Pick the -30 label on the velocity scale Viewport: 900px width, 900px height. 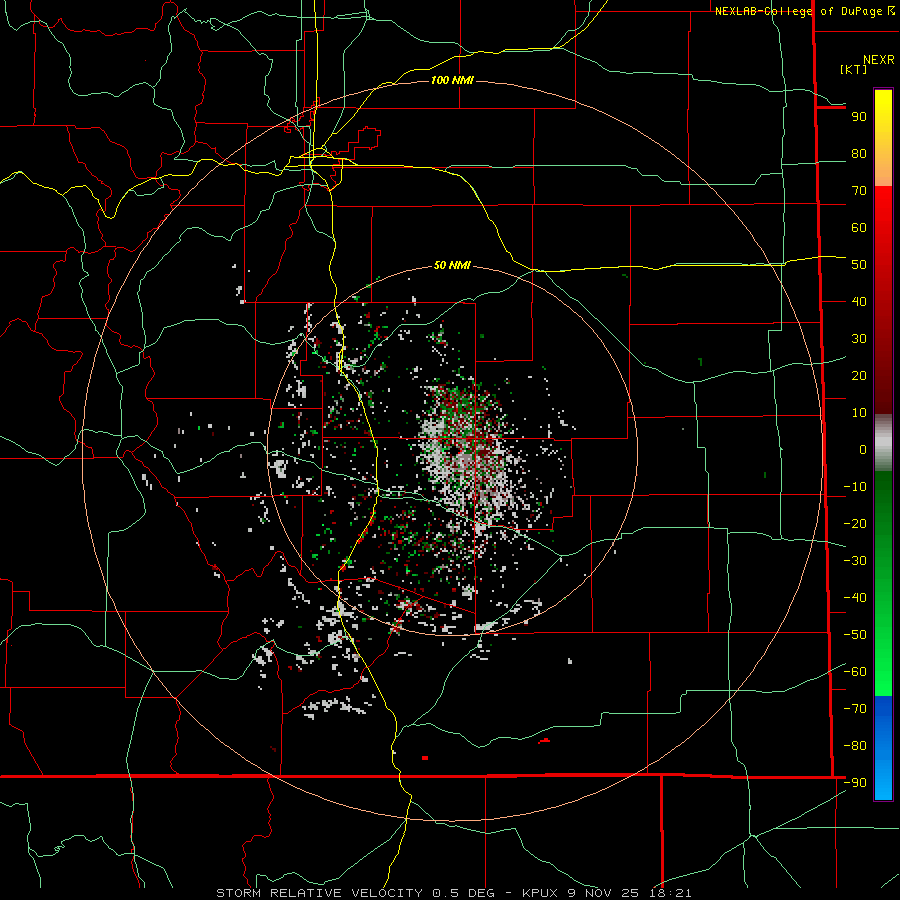[x=855, y=561]
